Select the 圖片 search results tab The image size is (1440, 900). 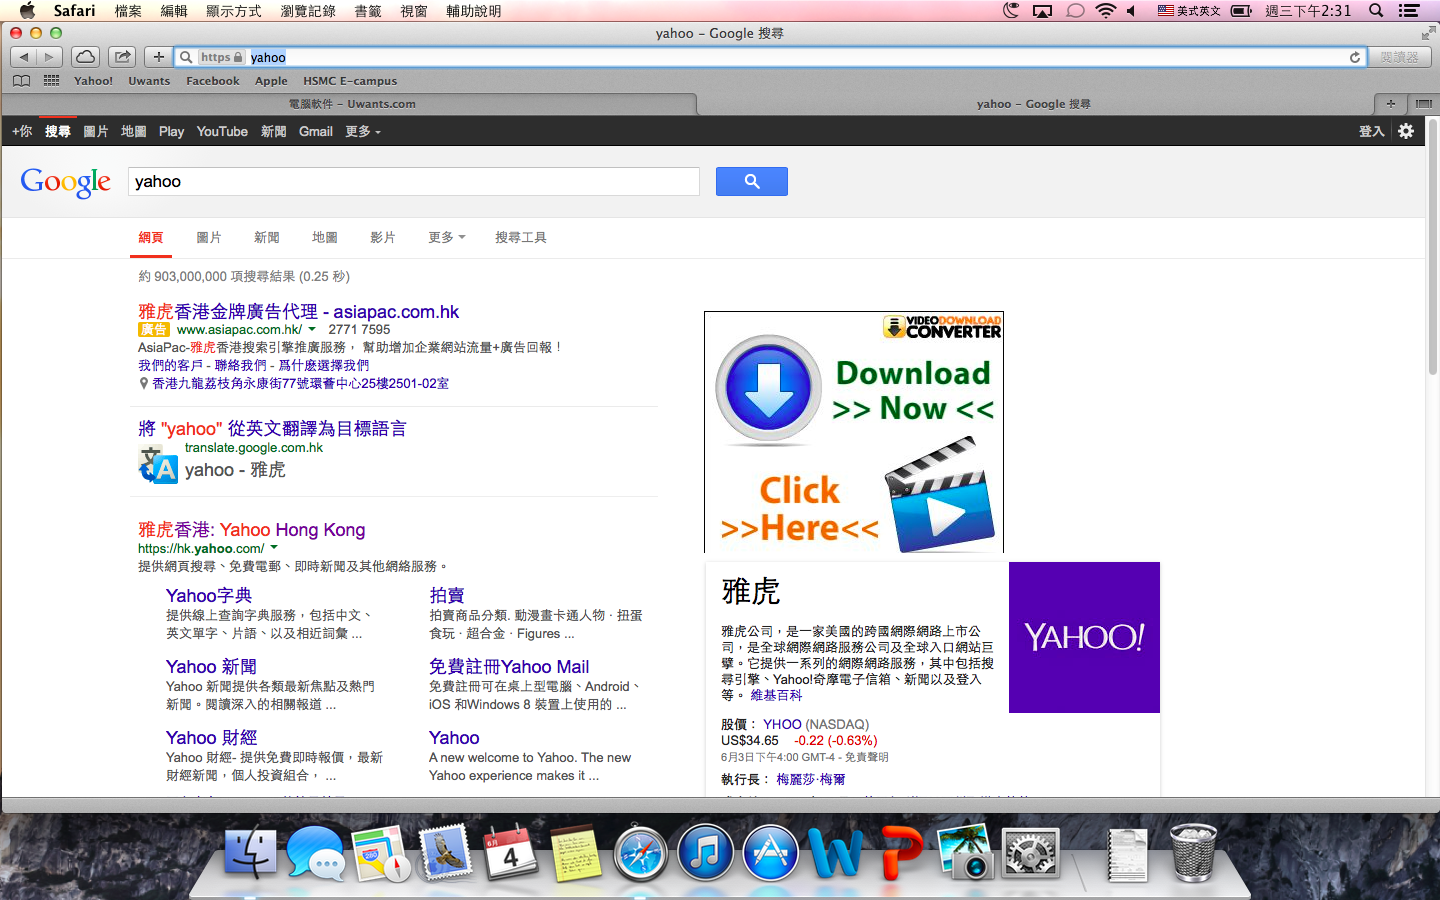coord(209,237)
